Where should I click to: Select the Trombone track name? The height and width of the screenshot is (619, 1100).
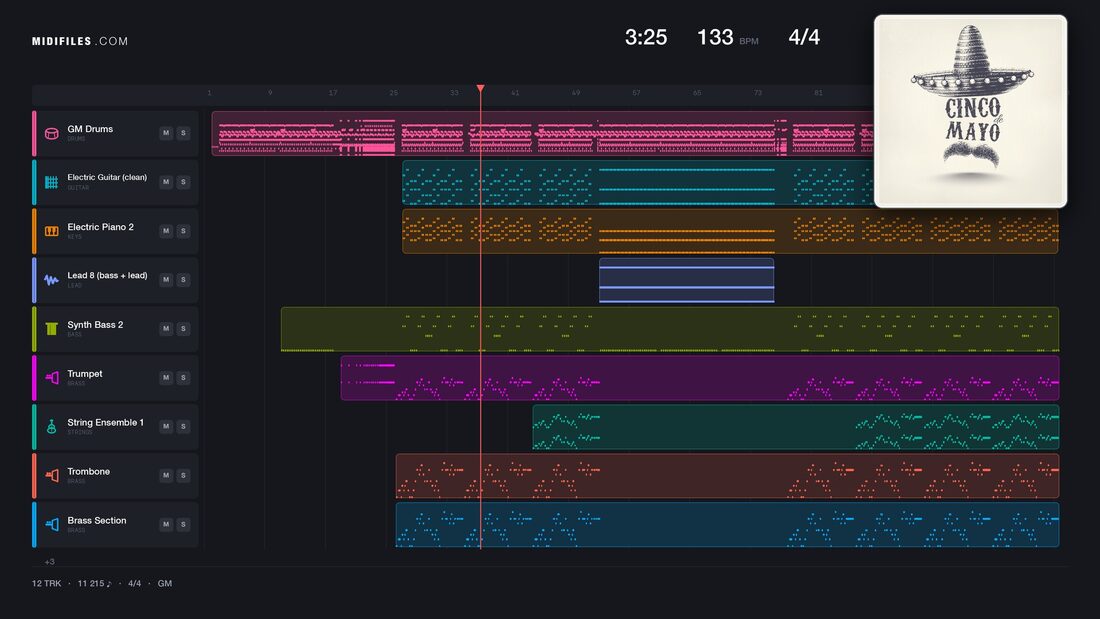coord(88,472)
